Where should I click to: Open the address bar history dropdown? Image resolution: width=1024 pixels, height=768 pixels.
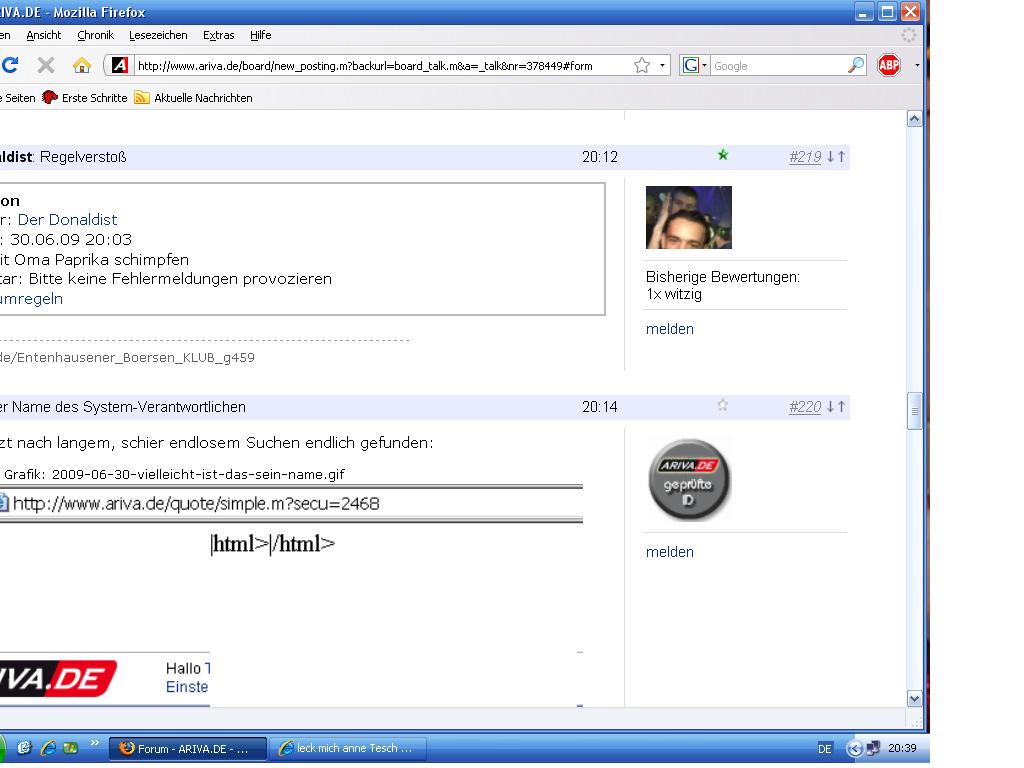click(662, 65)
